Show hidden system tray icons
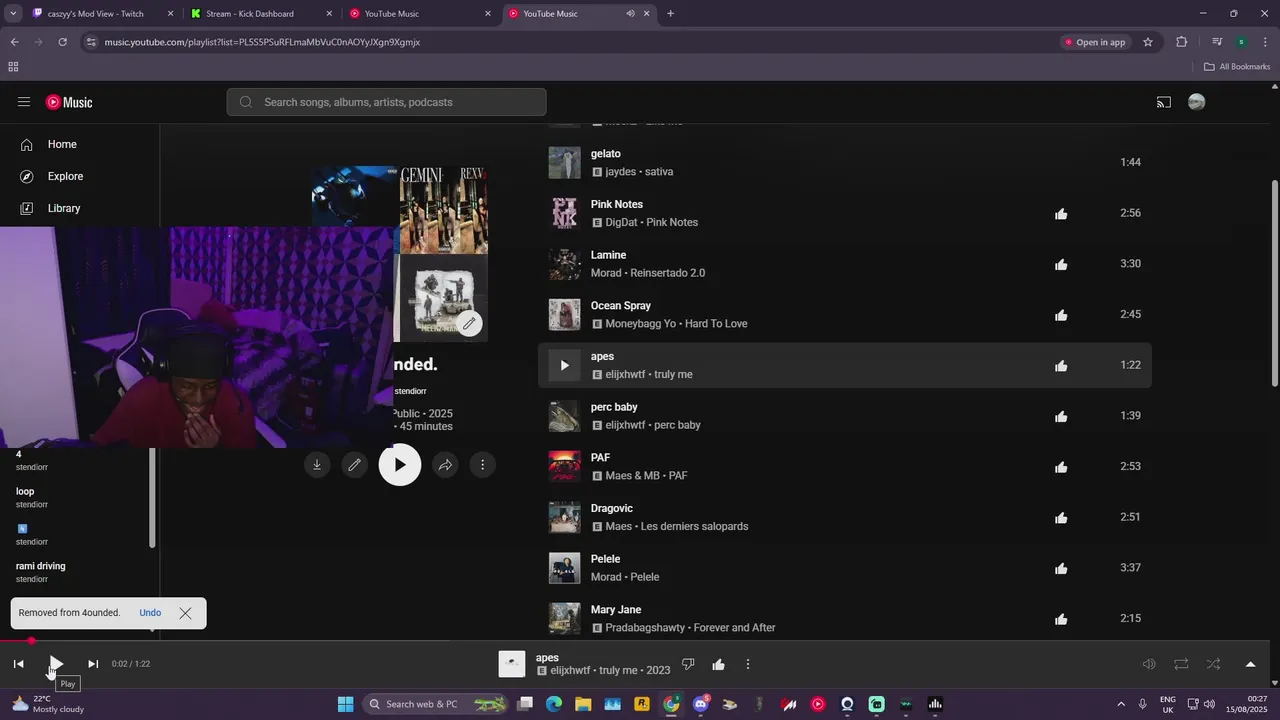Viewport: 1280px width, 720px height. pos(1120,704)
